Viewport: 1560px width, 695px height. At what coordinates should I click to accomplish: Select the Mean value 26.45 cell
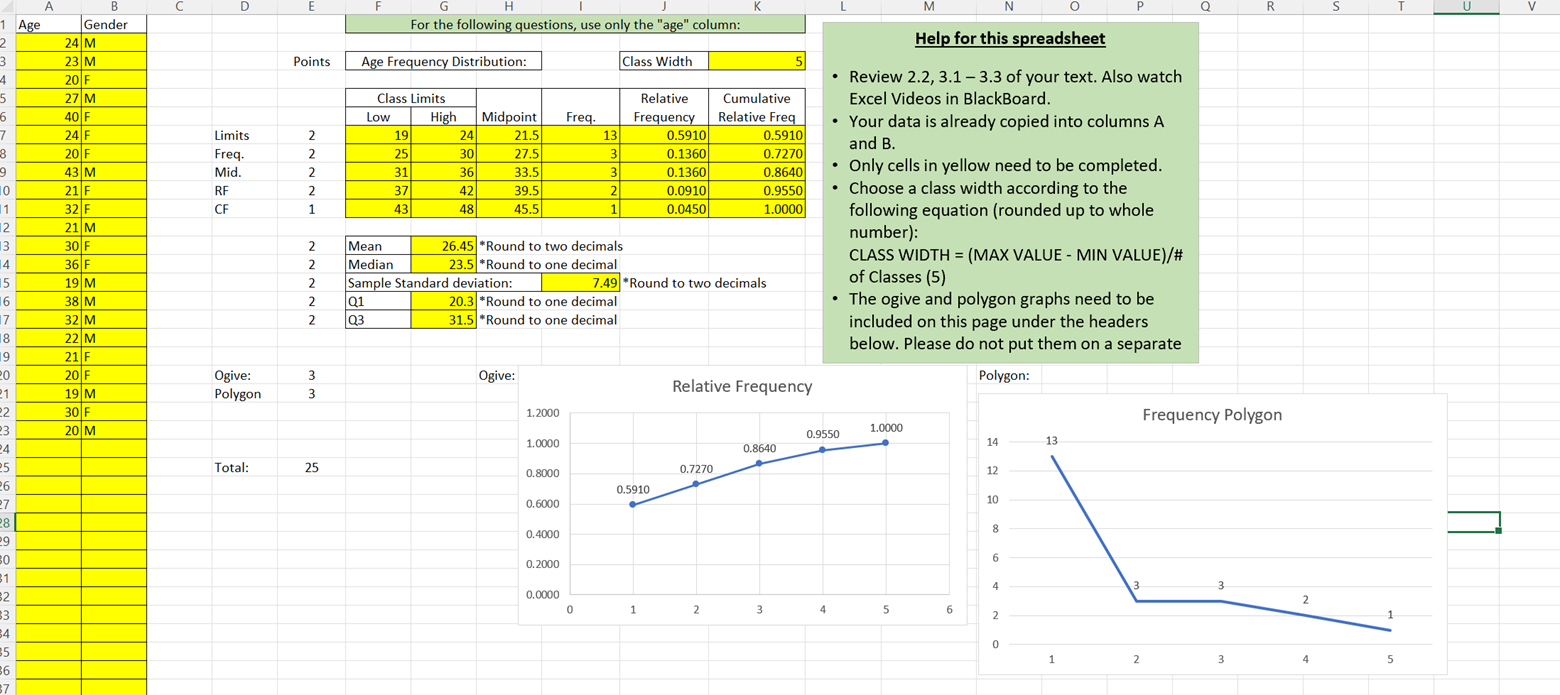[x=443, y=245]
